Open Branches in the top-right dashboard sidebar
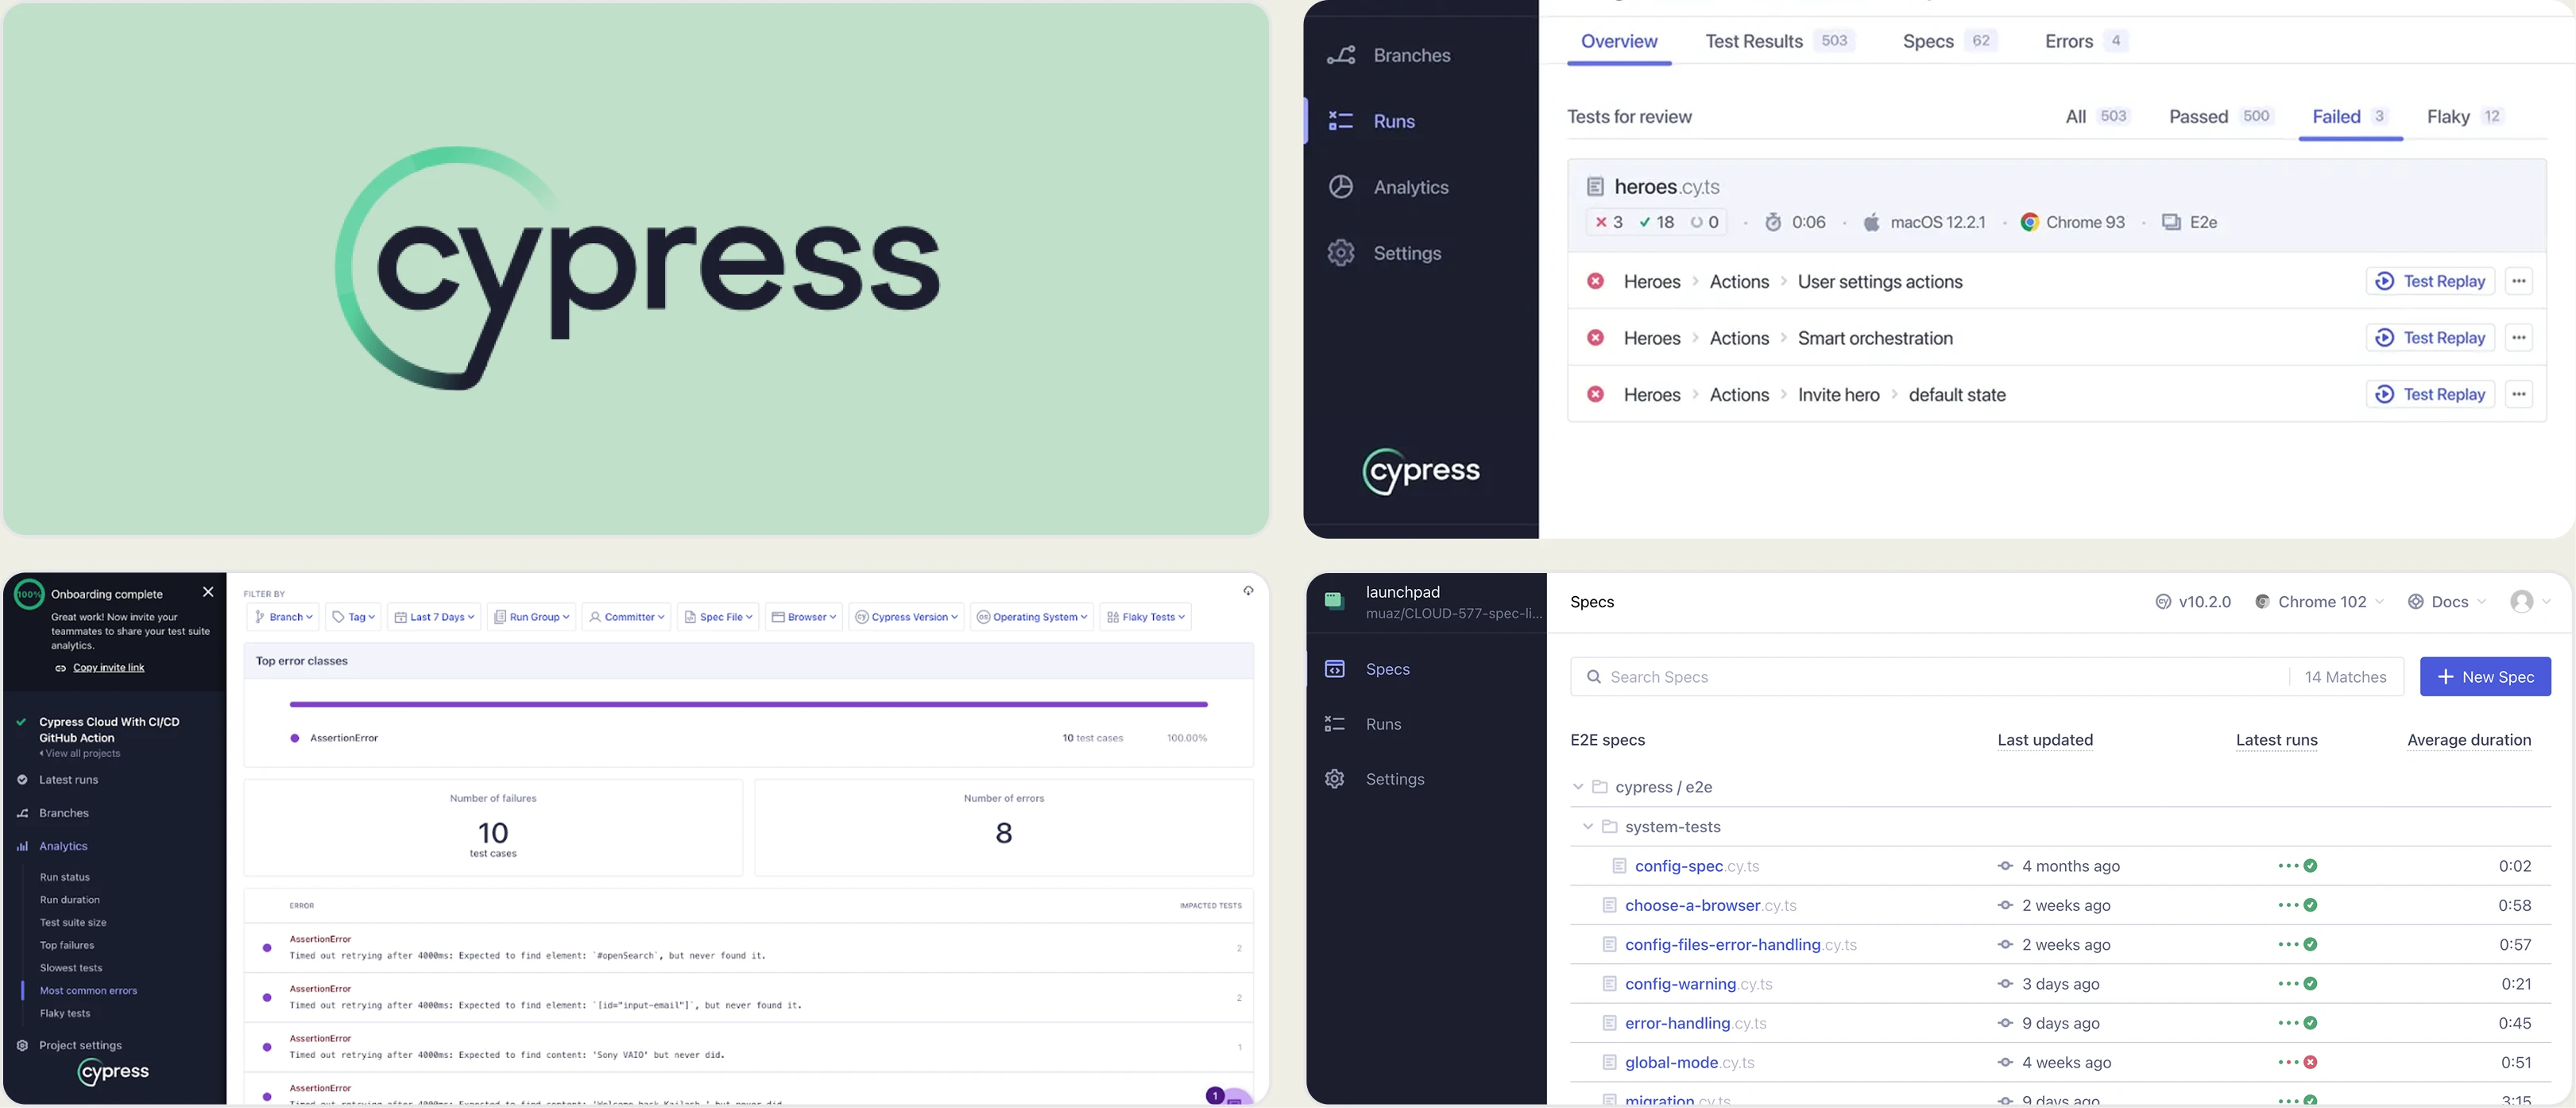This screenshot has height=1108, width=2576. tap(1389, 55)
